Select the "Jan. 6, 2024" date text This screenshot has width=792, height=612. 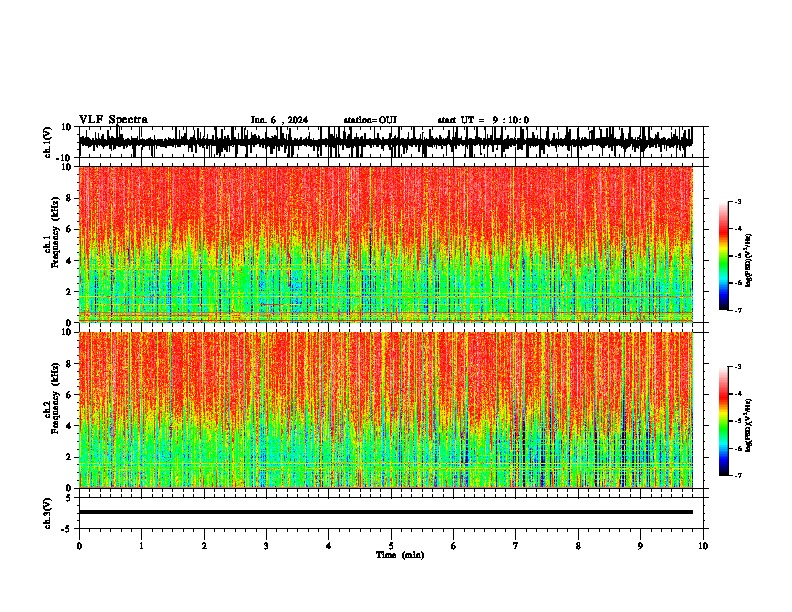coord(279,120)
